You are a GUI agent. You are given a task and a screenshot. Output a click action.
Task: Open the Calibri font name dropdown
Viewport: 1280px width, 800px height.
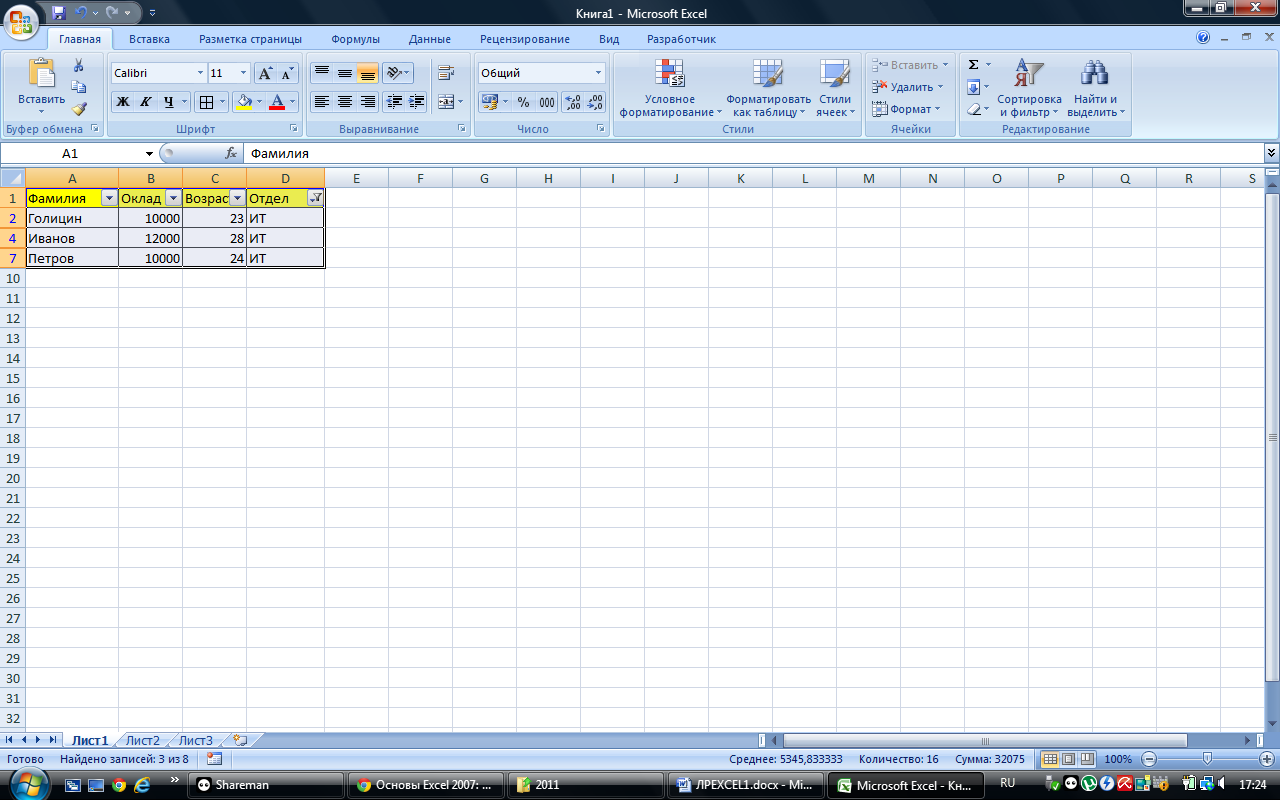[x=199, y=73]
